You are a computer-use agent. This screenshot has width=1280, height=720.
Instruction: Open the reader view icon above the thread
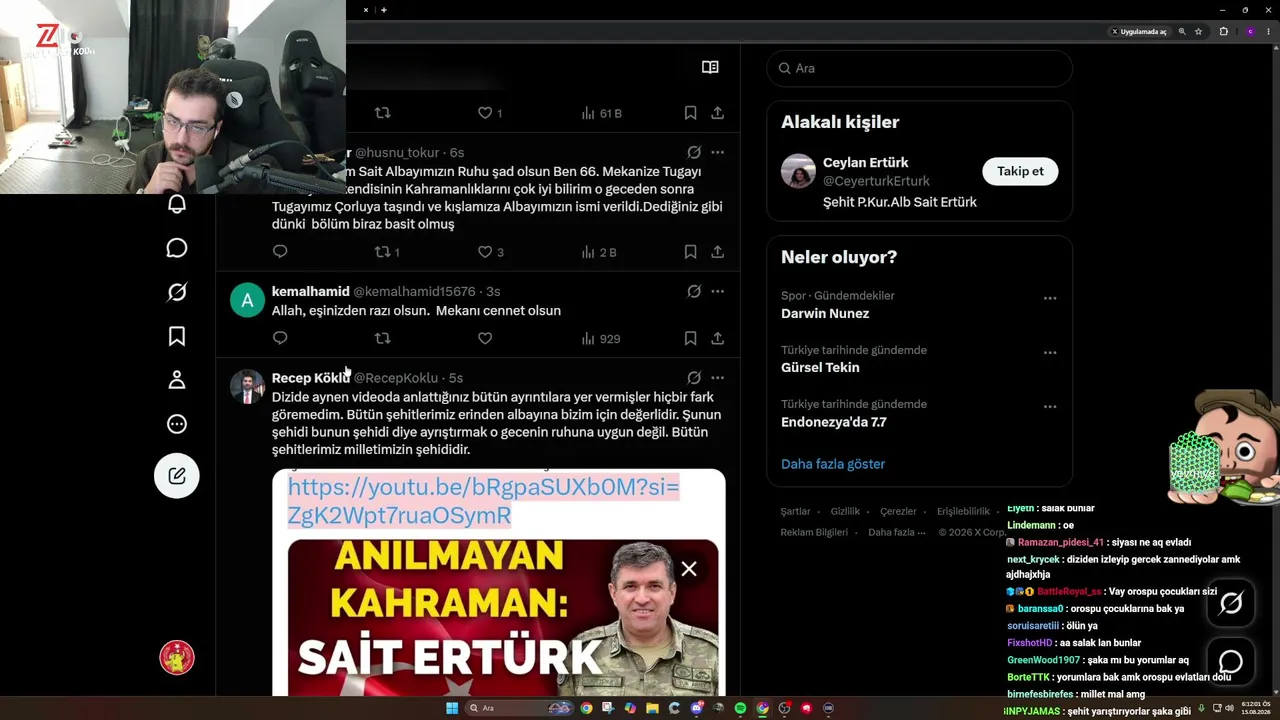(710, 67)
